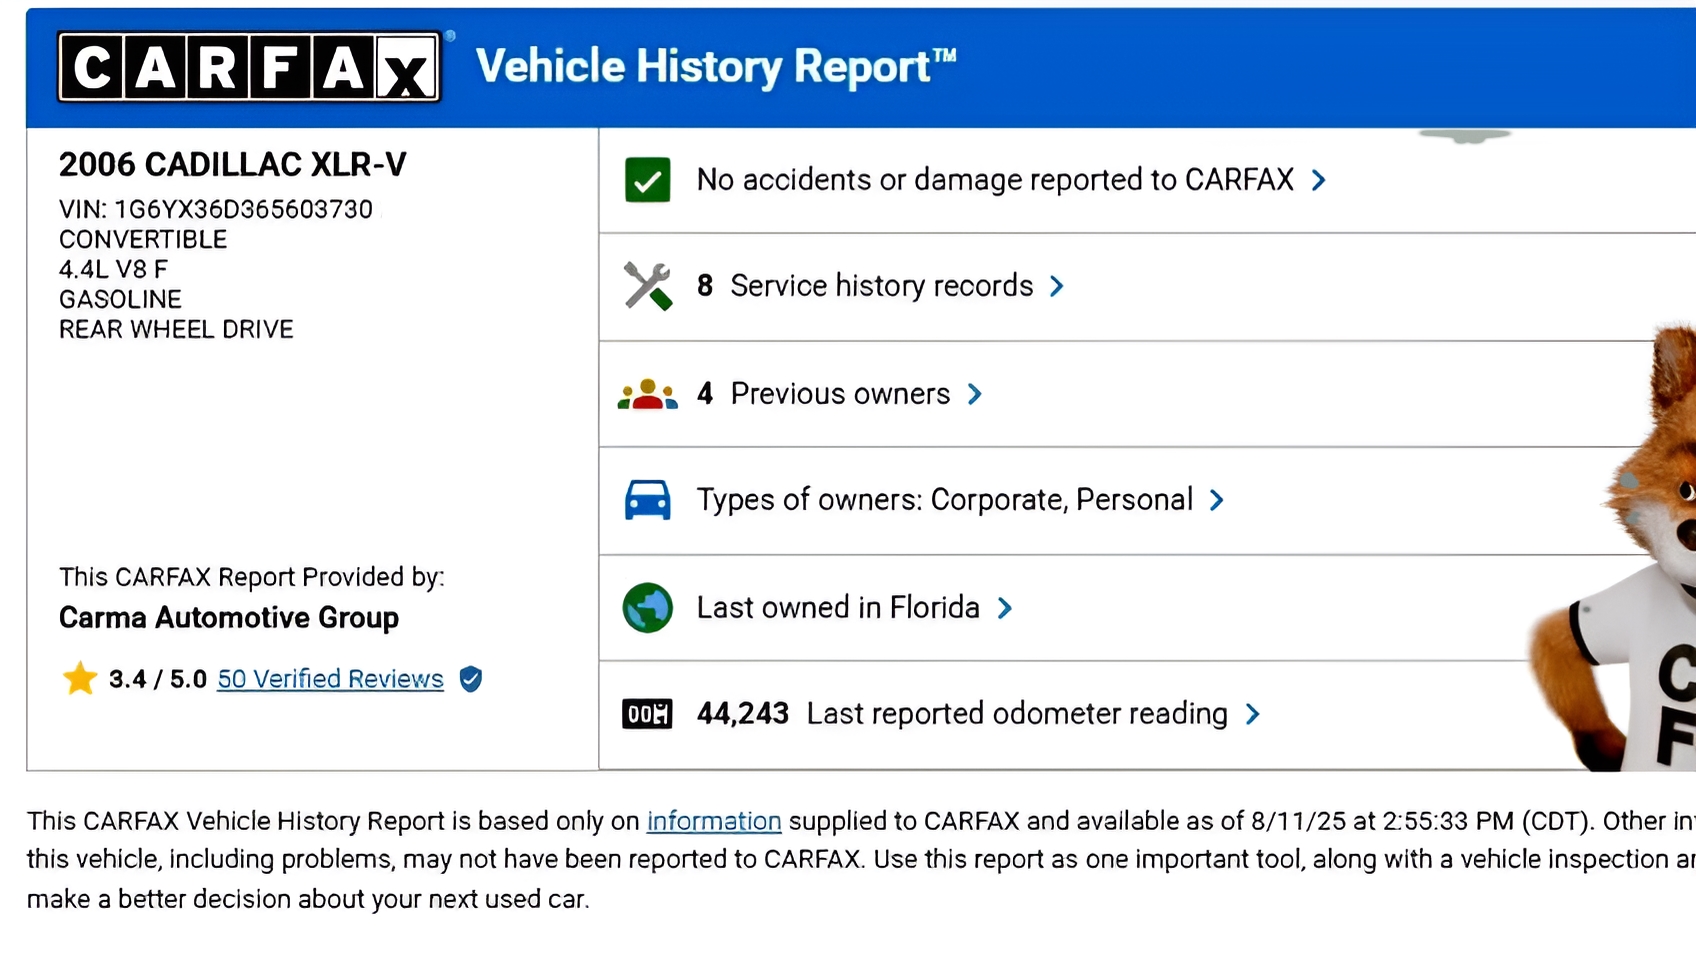1696x954 pixels.
Task: Click the previous owners people icon
Action: tap(647, 395)
